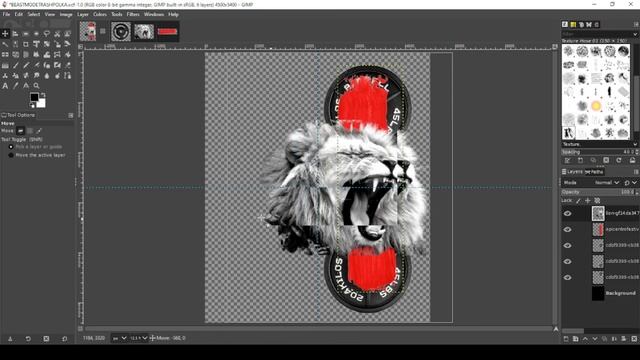
Task: Open the zoom percentage dropdown
Action: (x=139, y=338)
